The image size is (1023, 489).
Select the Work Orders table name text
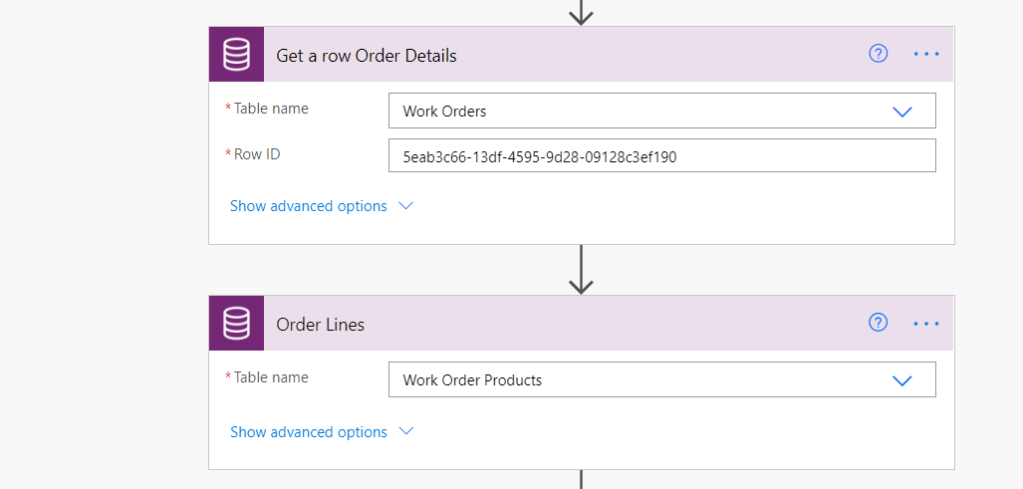444,112
